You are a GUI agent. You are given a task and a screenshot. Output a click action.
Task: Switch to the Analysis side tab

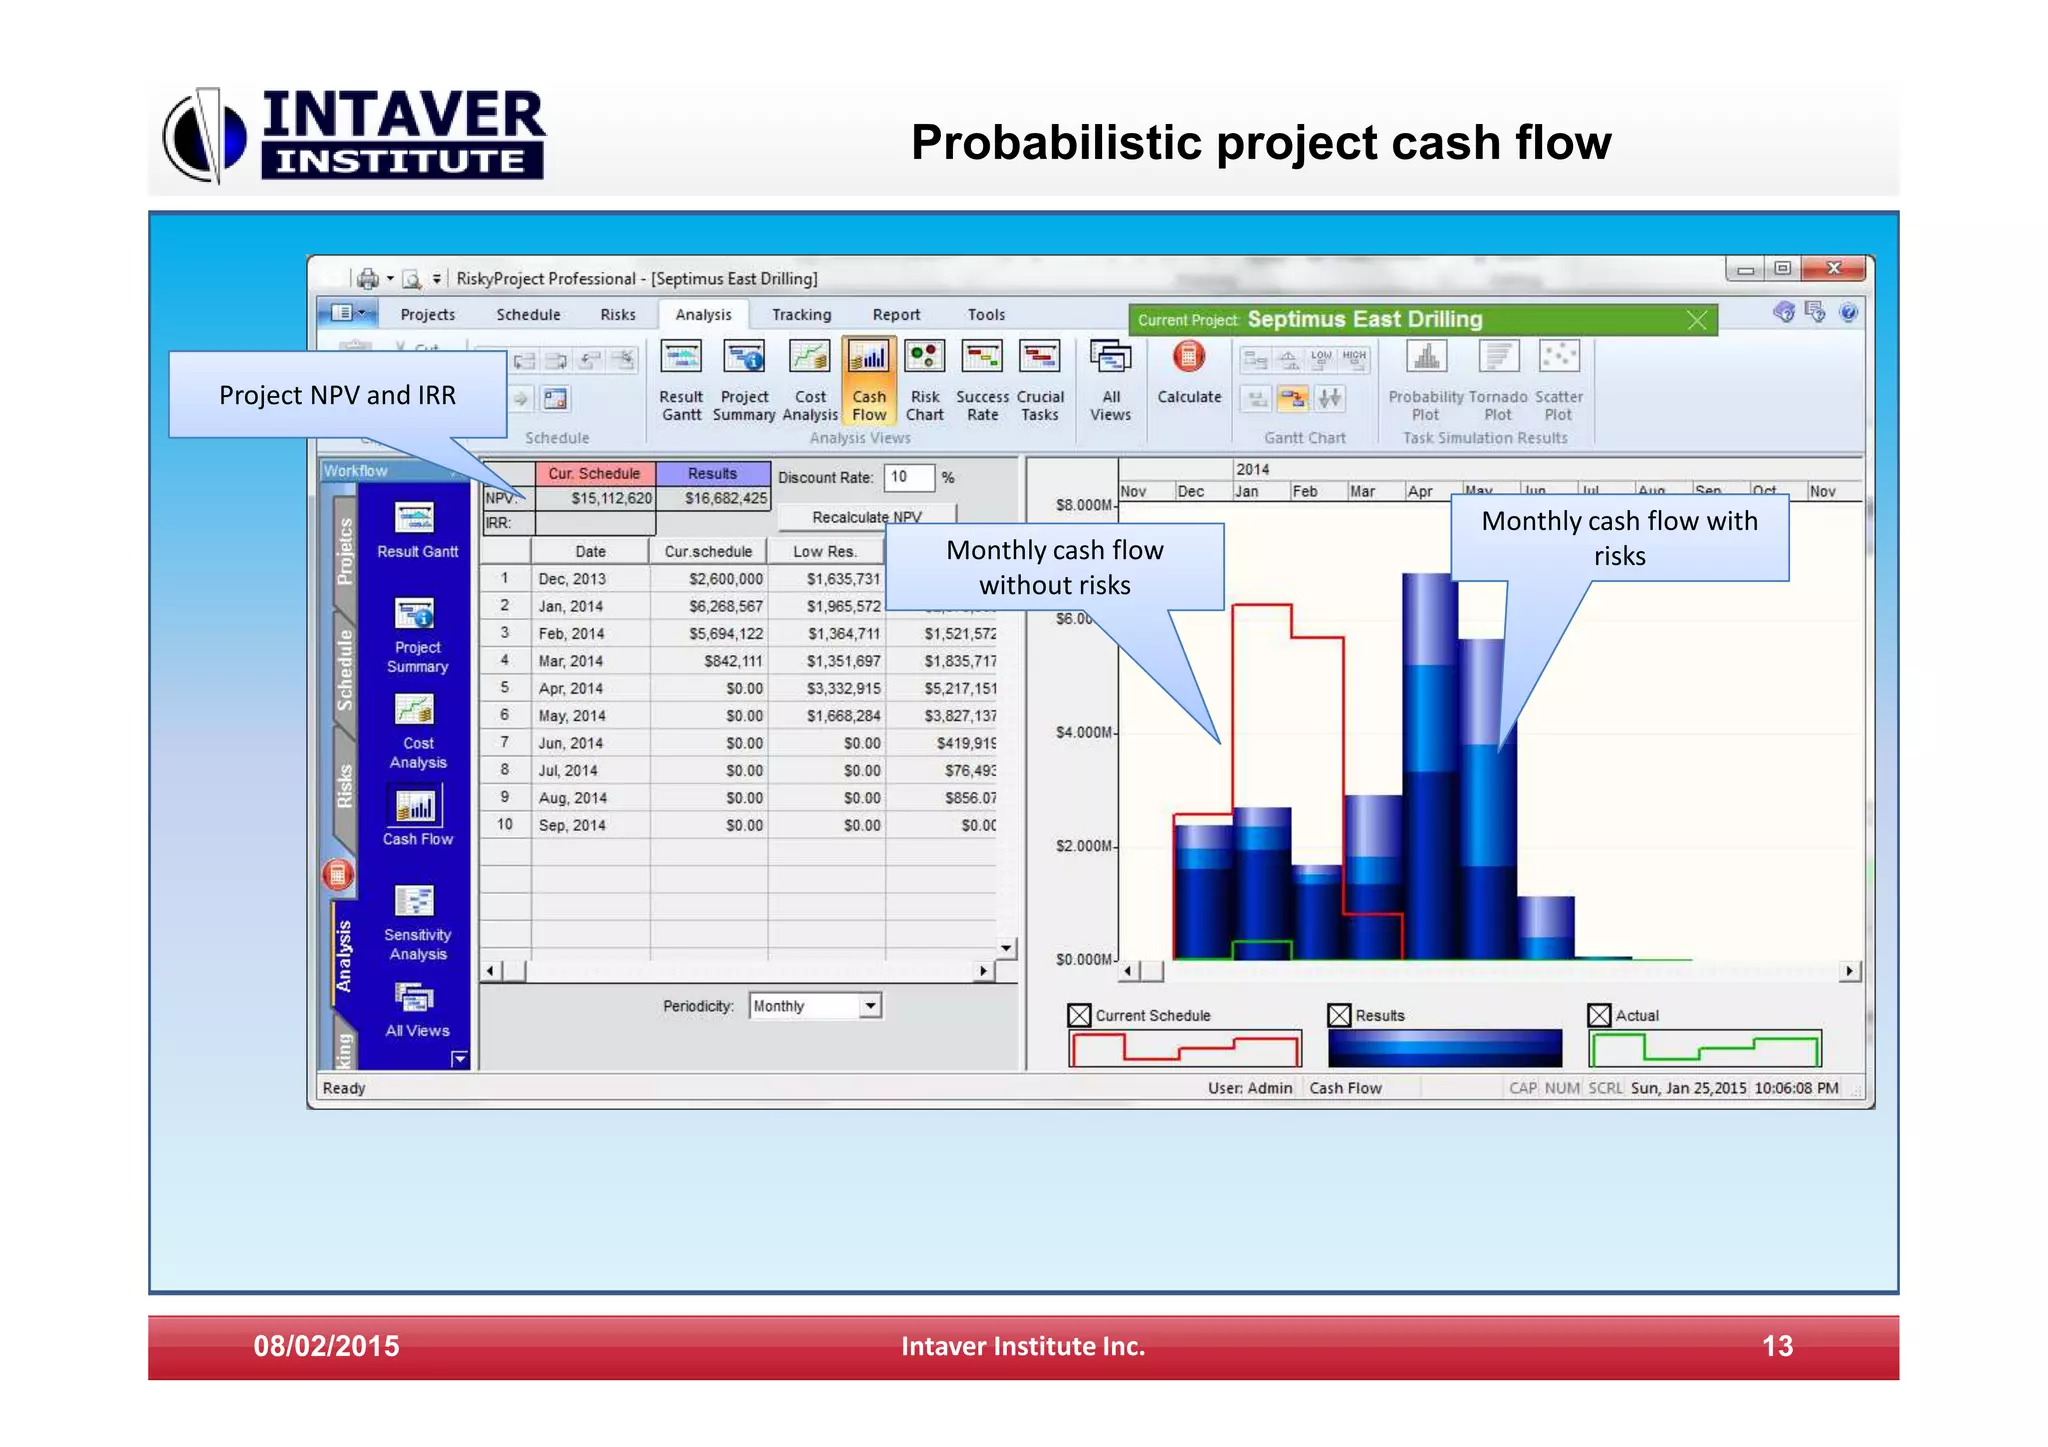point(344,955)
